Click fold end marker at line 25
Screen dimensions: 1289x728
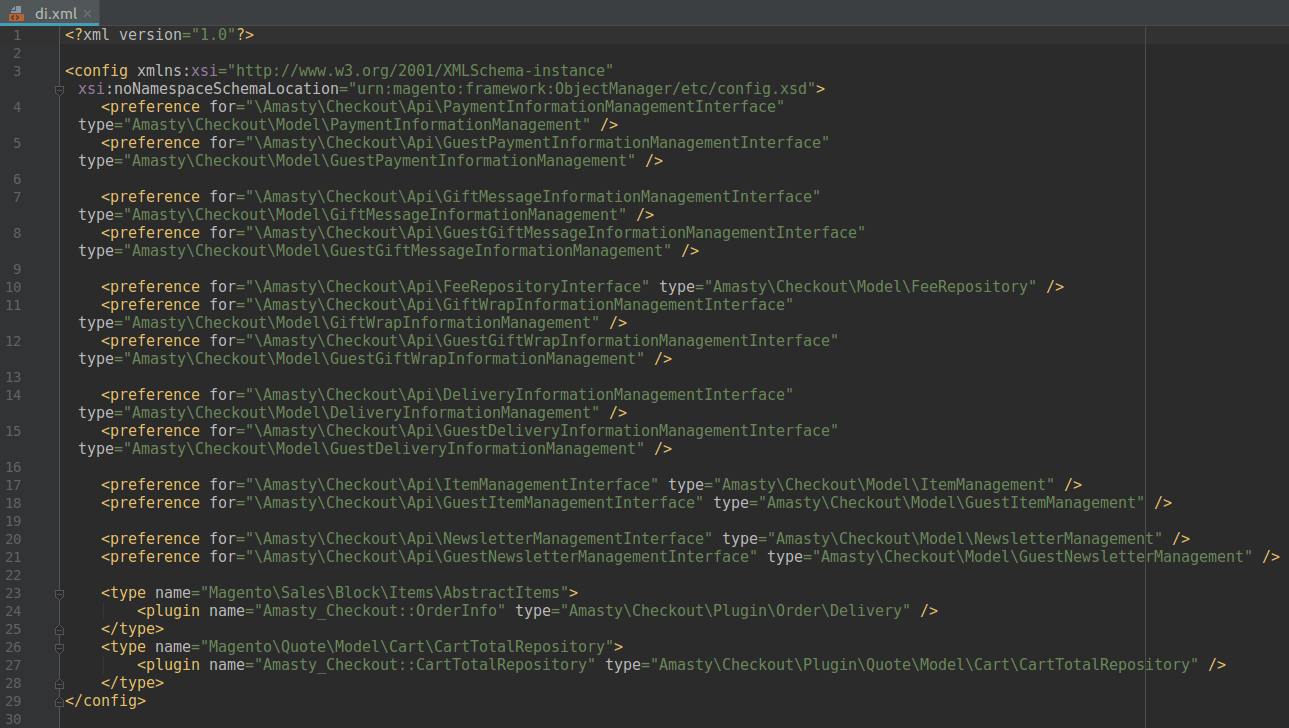click(x=59, y=629)
